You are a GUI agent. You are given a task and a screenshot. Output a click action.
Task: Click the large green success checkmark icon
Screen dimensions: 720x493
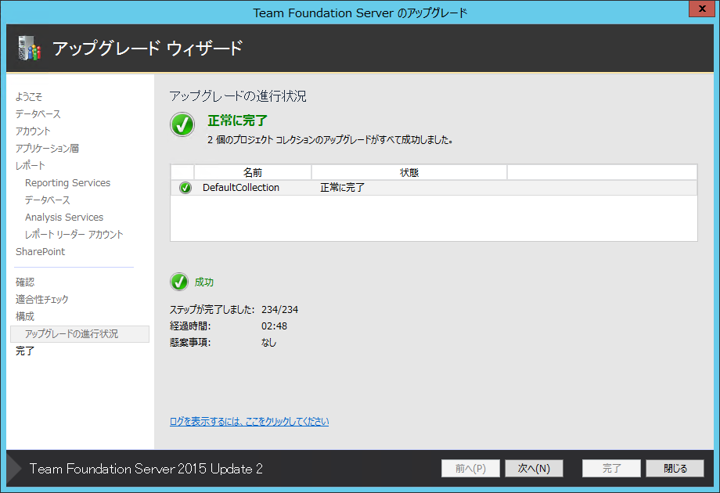[x=182, y=125]
